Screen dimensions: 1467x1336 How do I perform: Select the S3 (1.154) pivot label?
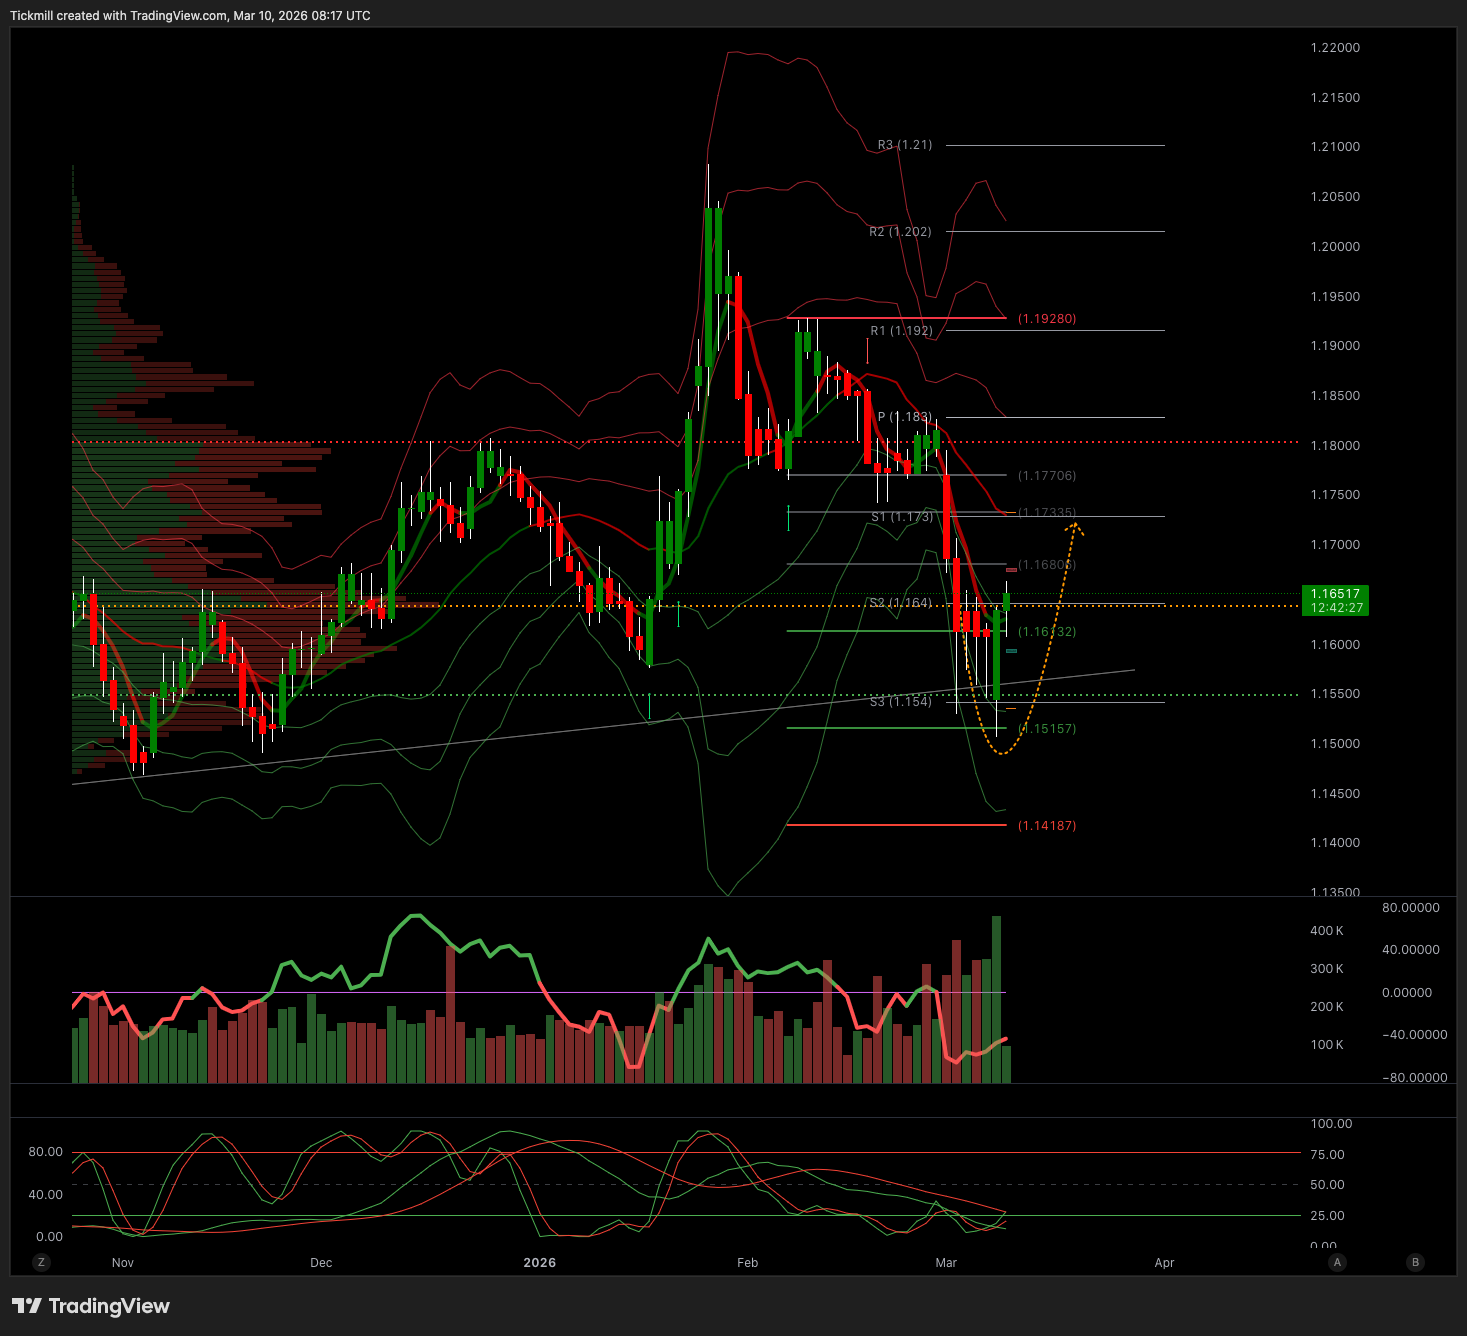[x=900, y=702]
